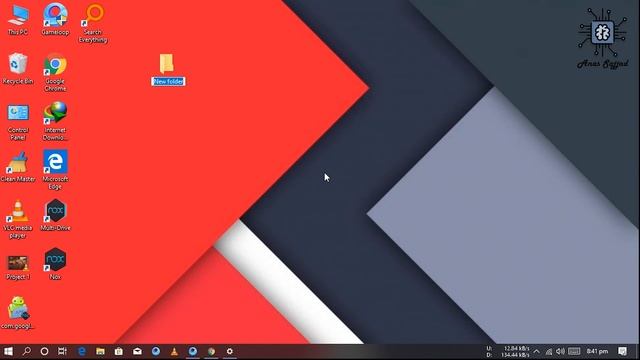Open Task View on the taskbar
This screenshot has height=360, width=640.
click(x=62, y=351)
